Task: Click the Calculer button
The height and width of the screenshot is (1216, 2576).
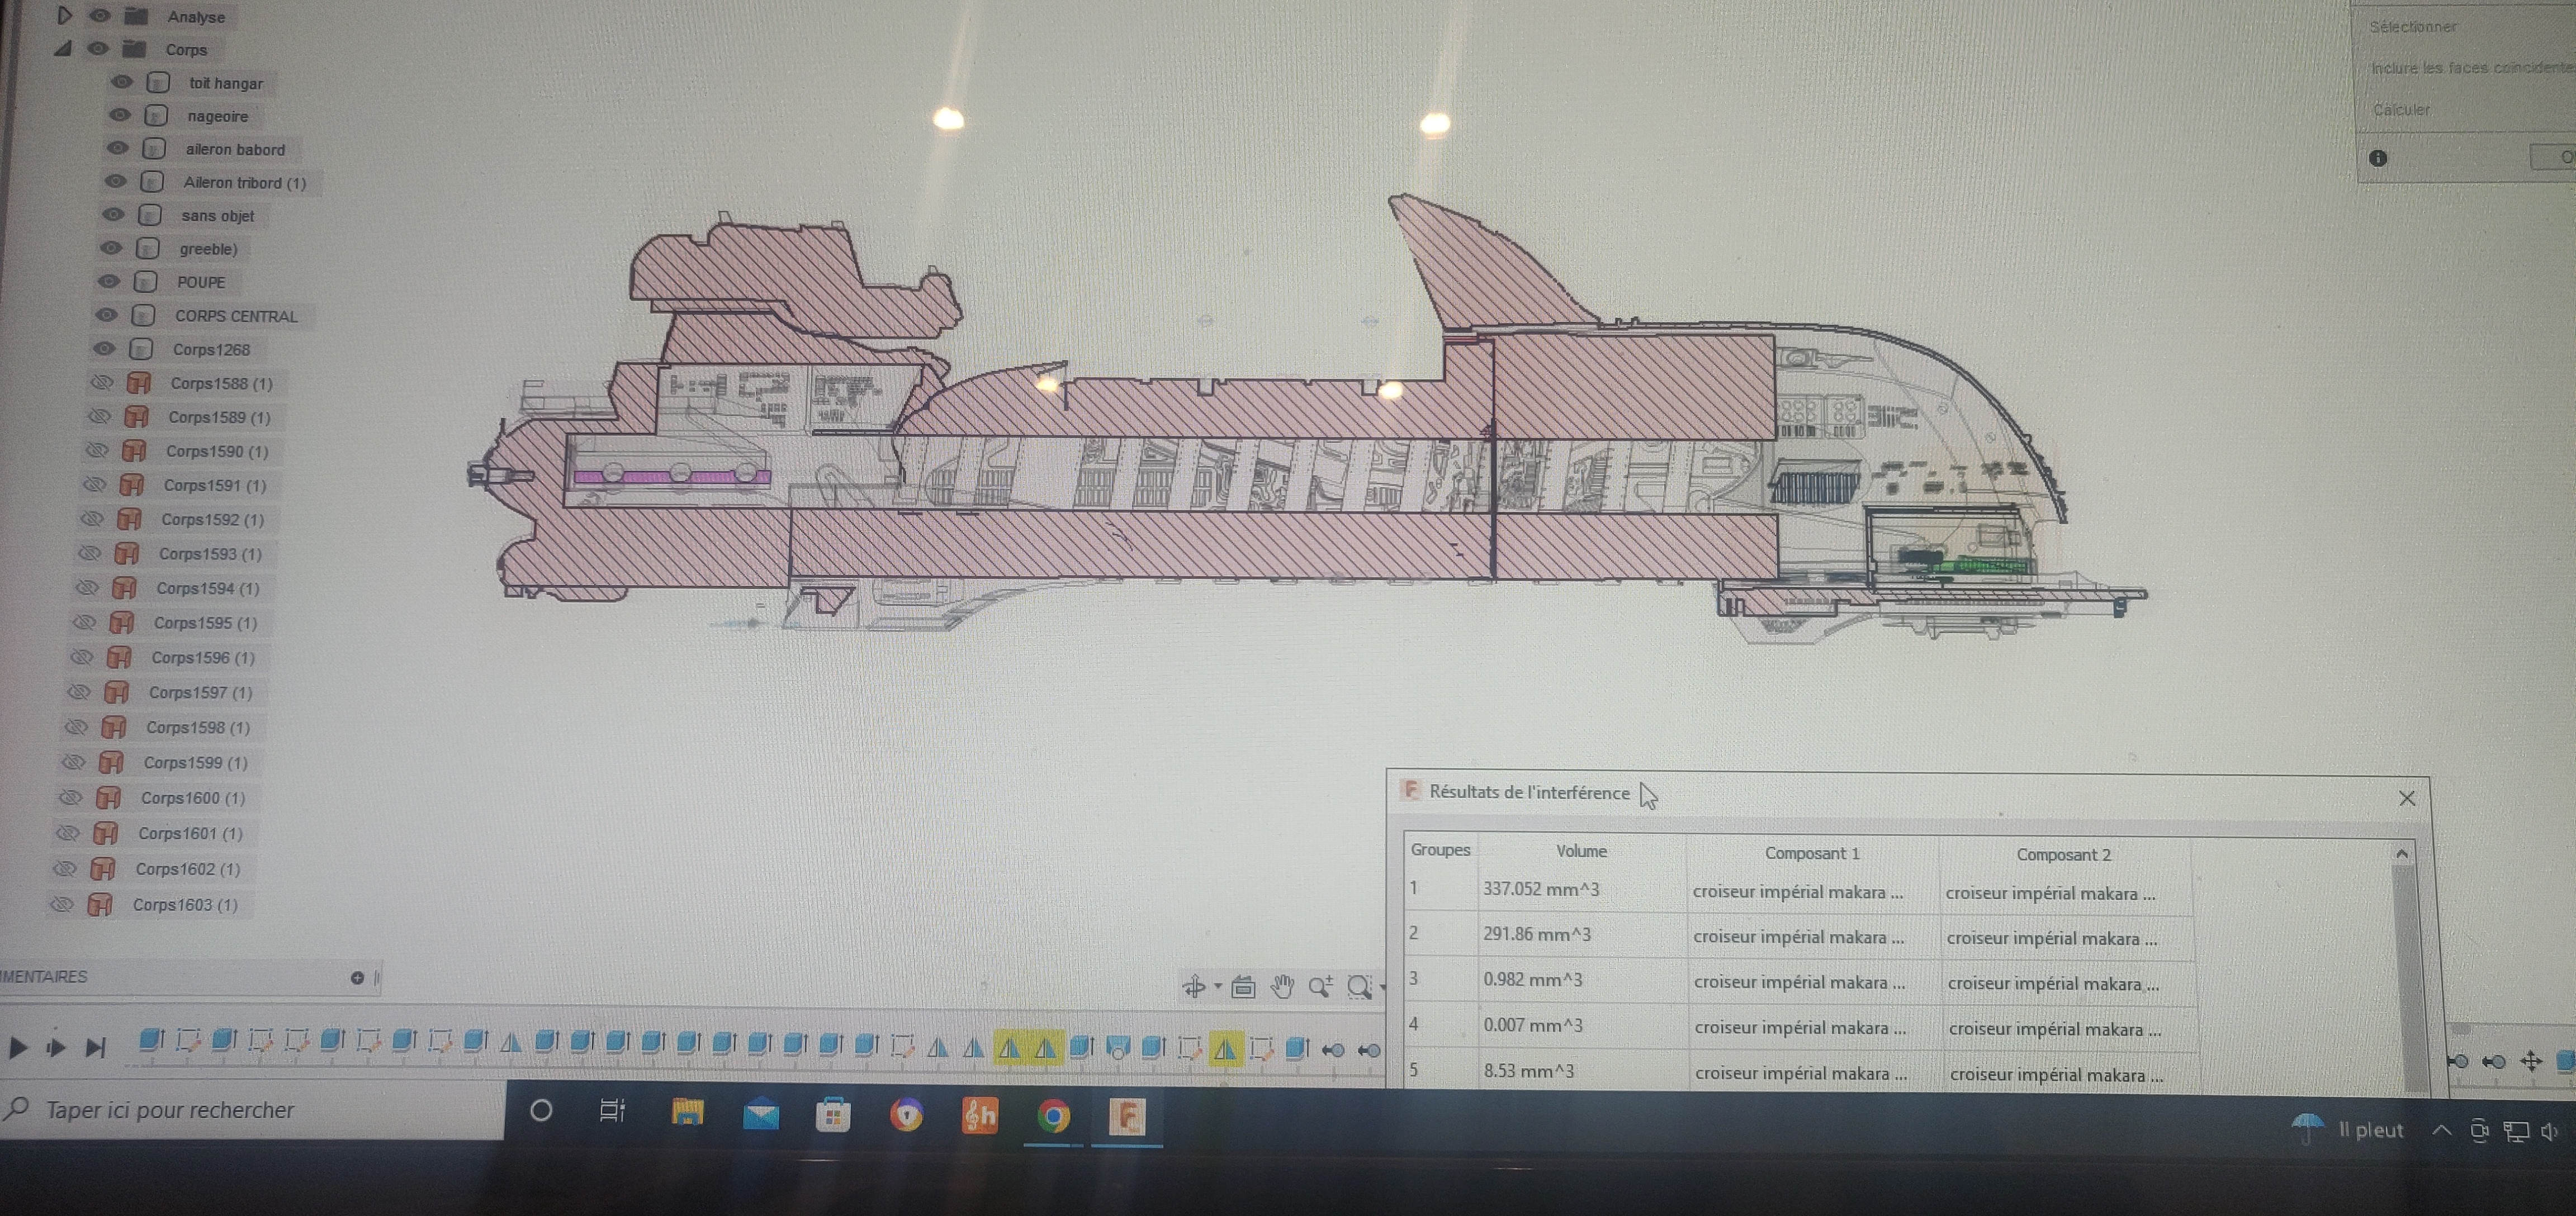Action: pyautogui.click(x=2402, y=109)
